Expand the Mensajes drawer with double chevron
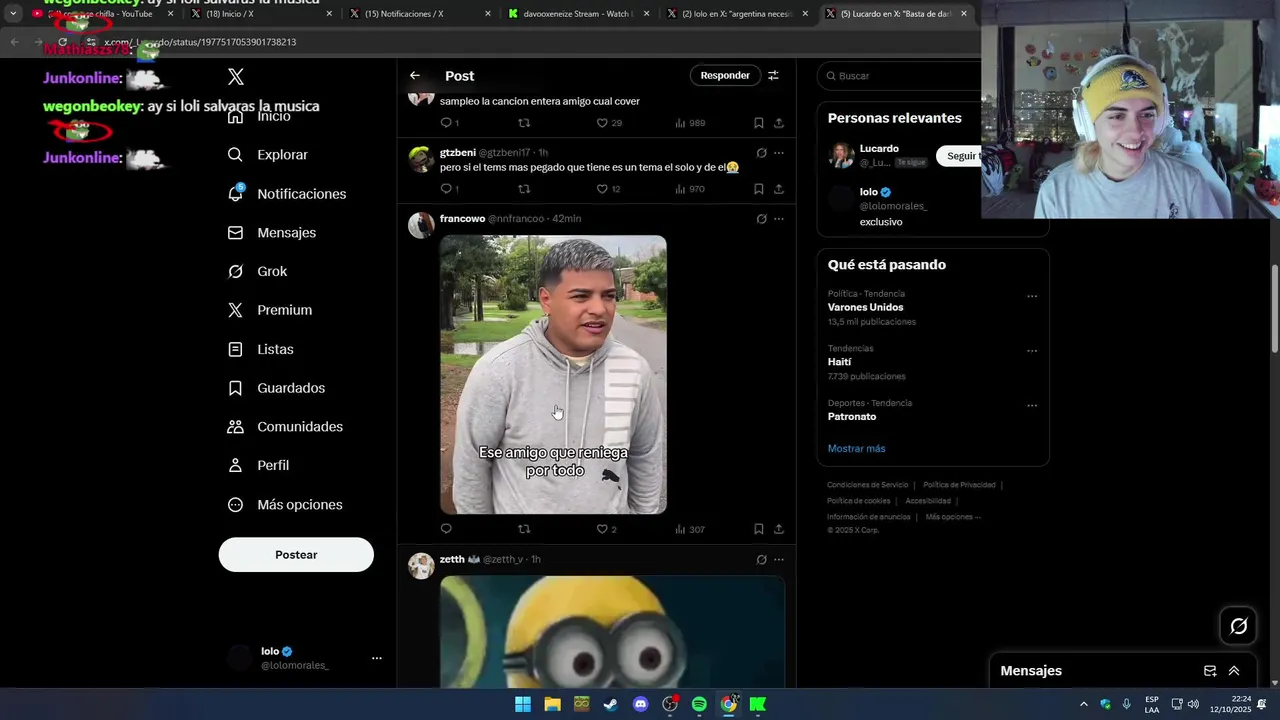The width and height of the screenshot is (1280, 720). [x=1234, y=671]
